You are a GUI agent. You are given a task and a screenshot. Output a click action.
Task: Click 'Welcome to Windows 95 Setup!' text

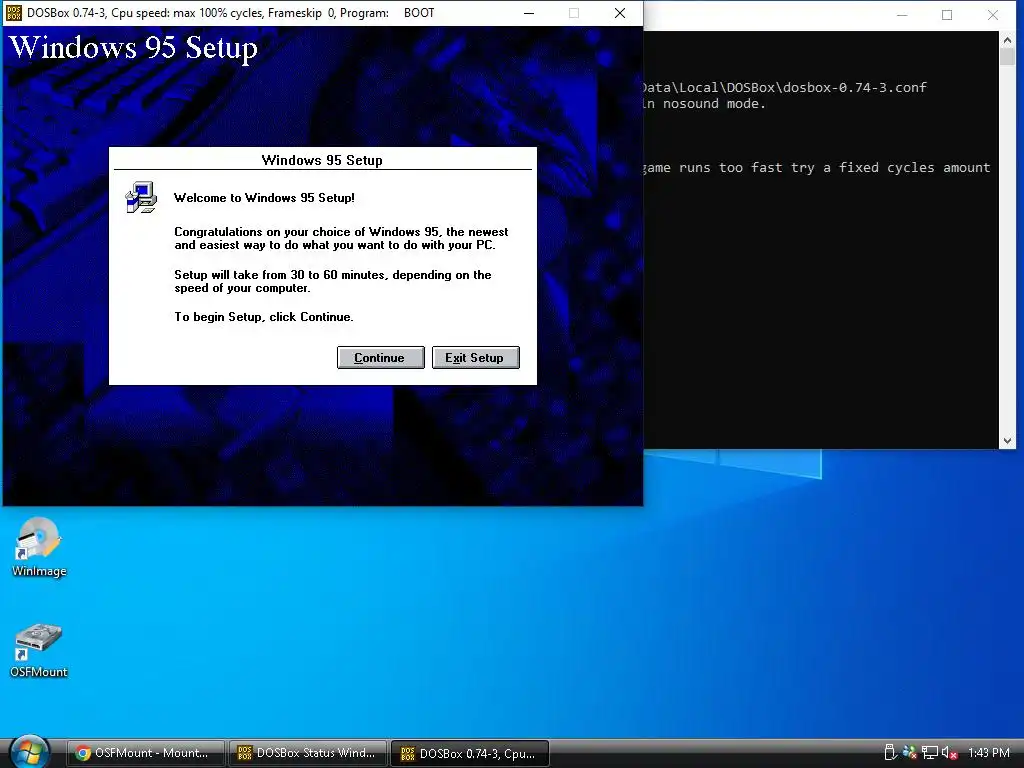click(x=264, y=198)
